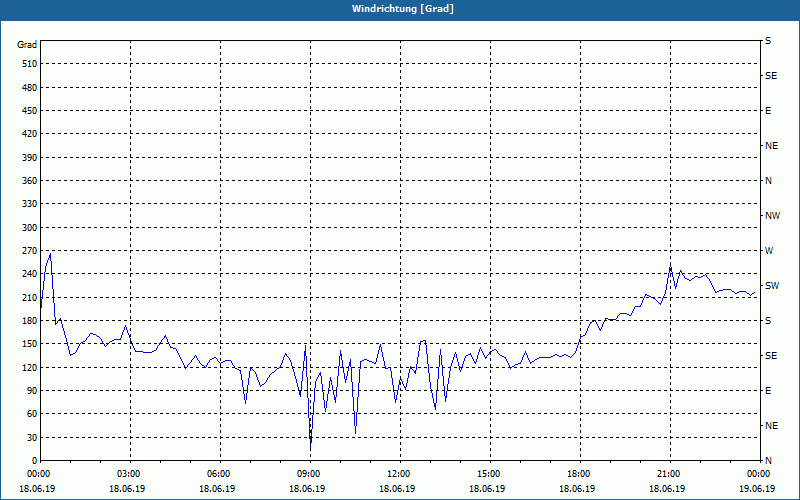800x500 pixels.
Task: Click the 15:00 time axis label
Action: (x=490, y=474)
